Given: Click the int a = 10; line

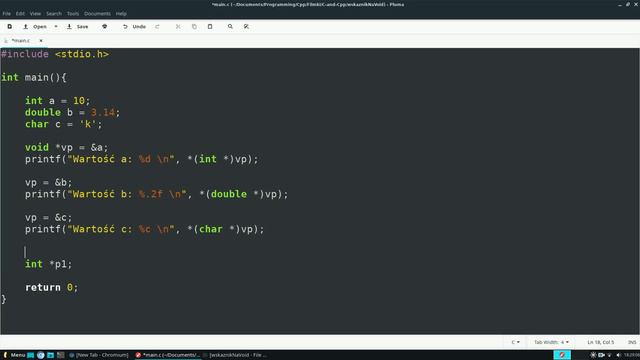Looking at the screenshot, I should [57, 101].
